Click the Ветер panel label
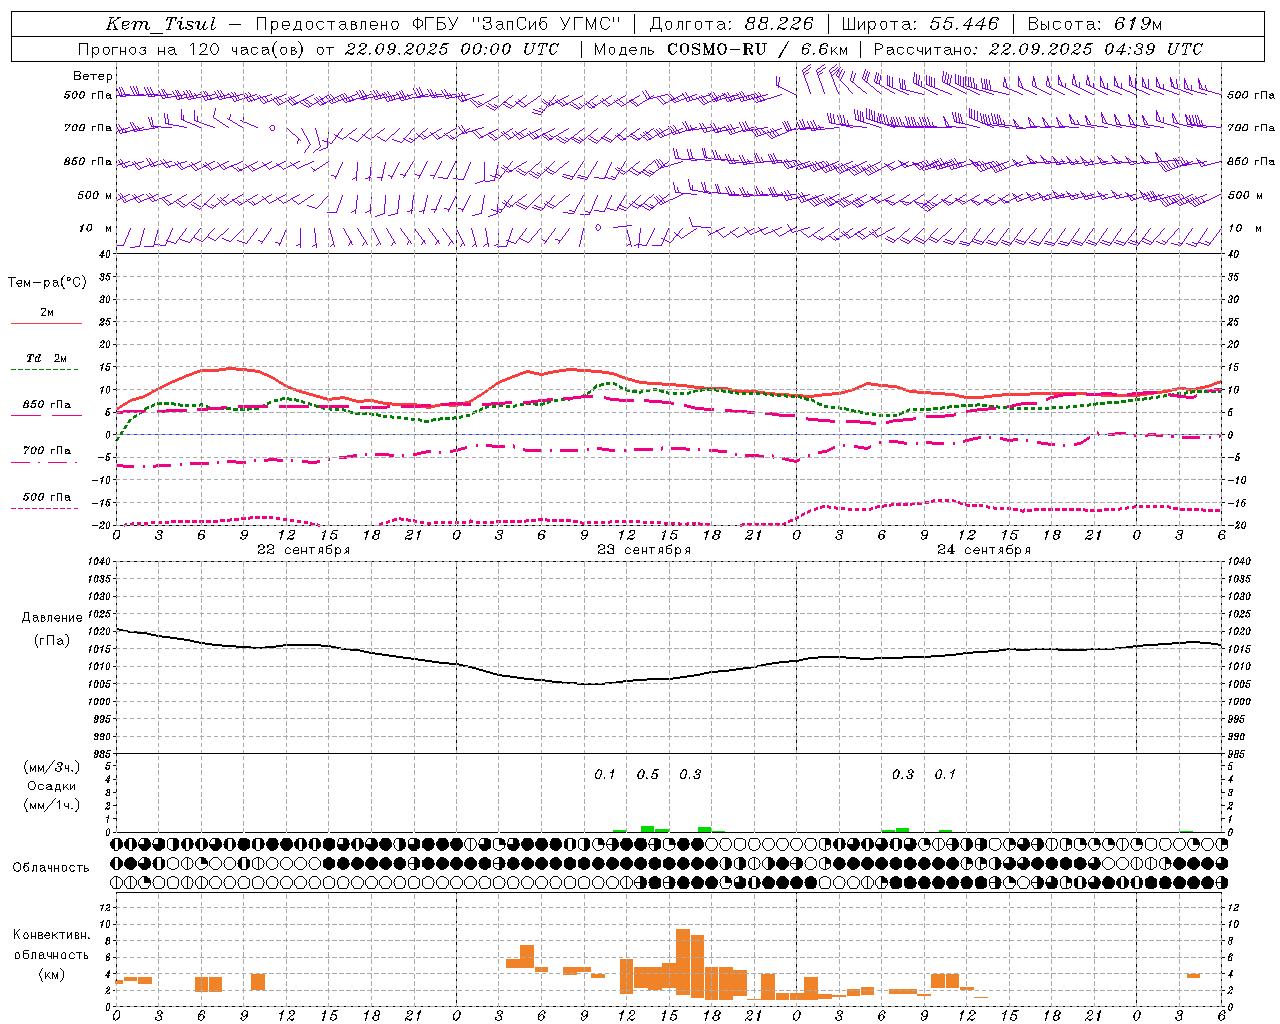Image resolution: width=1280 pixels, height=1024 pixels. (93, 76)
